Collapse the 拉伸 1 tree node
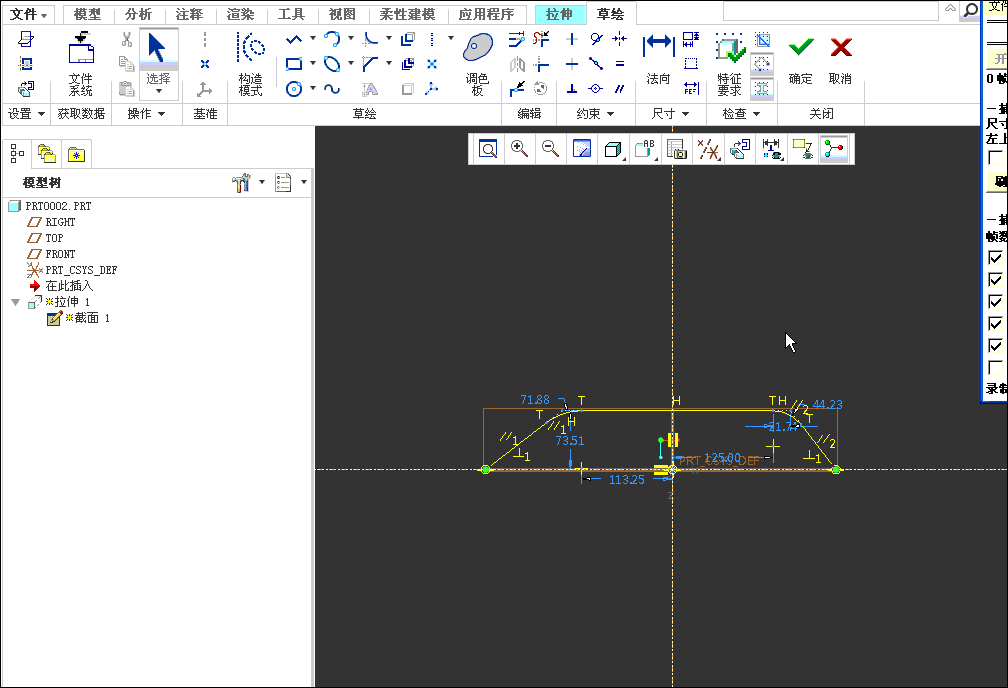The width and height of the screenshot is (1008, 688). 15,302
